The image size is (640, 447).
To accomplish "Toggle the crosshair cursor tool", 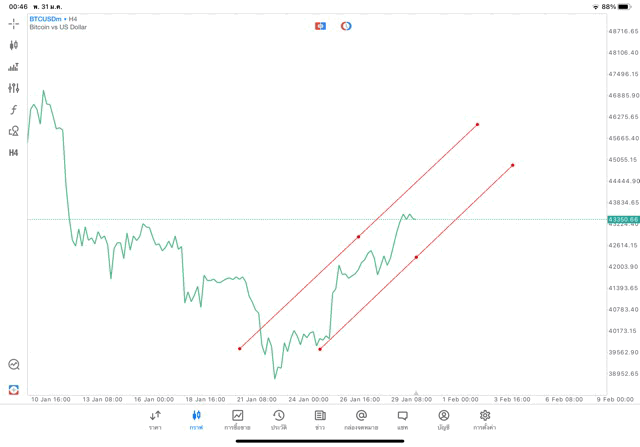I will click(14, 23).
